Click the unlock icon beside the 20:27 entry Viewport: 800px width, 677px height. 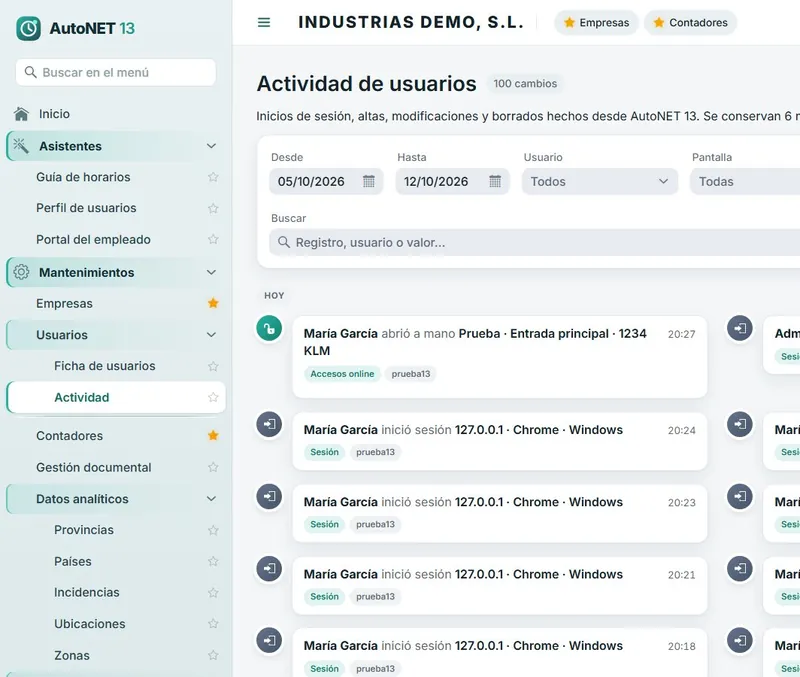[269, 329]
